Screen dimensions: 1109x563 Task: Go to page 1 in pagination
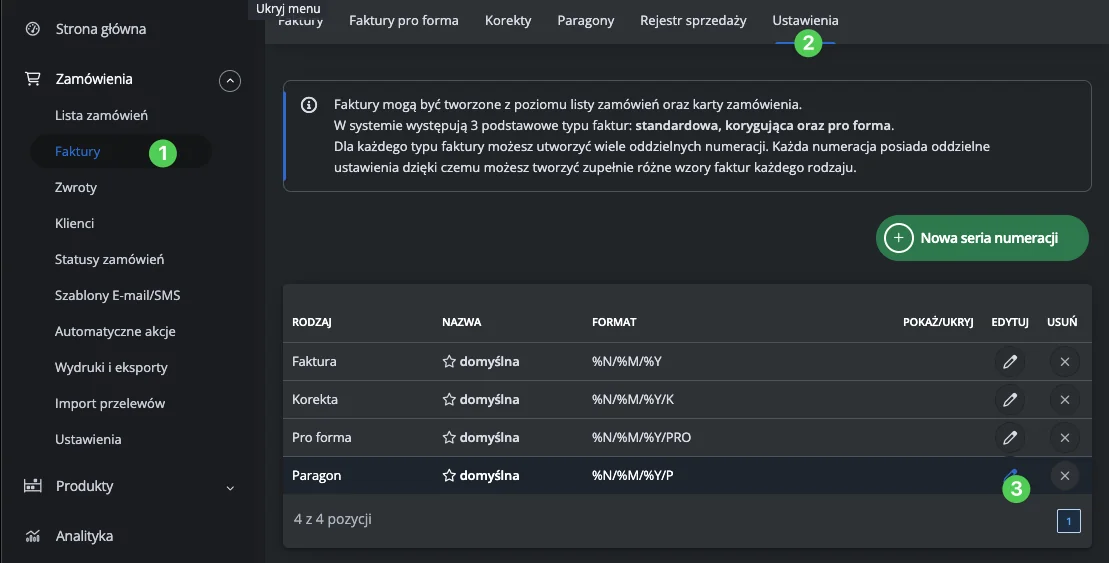[1069, 521]
